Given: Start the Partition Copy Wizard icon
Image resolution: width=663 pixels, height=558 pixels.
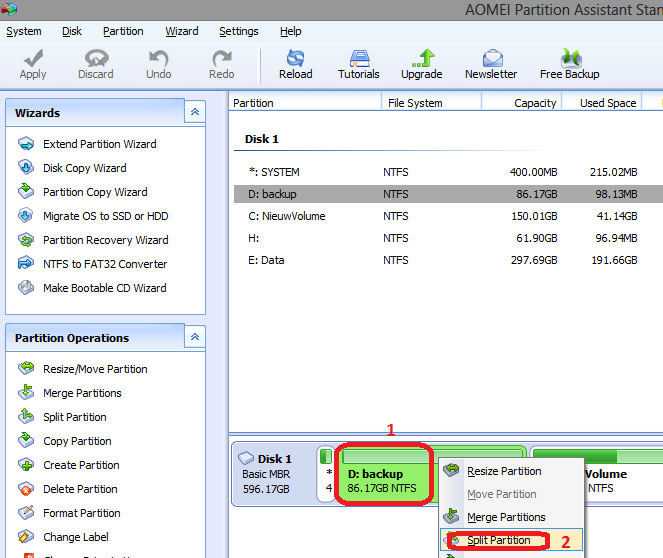Looking at the screenshot, I should point(26,191).
